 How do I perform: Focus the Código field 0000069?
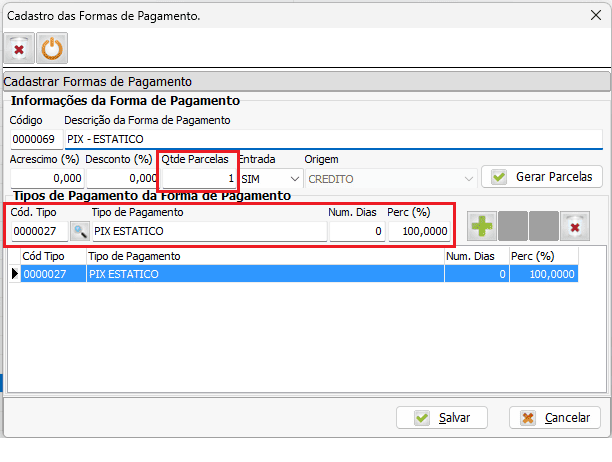[37, 139]
